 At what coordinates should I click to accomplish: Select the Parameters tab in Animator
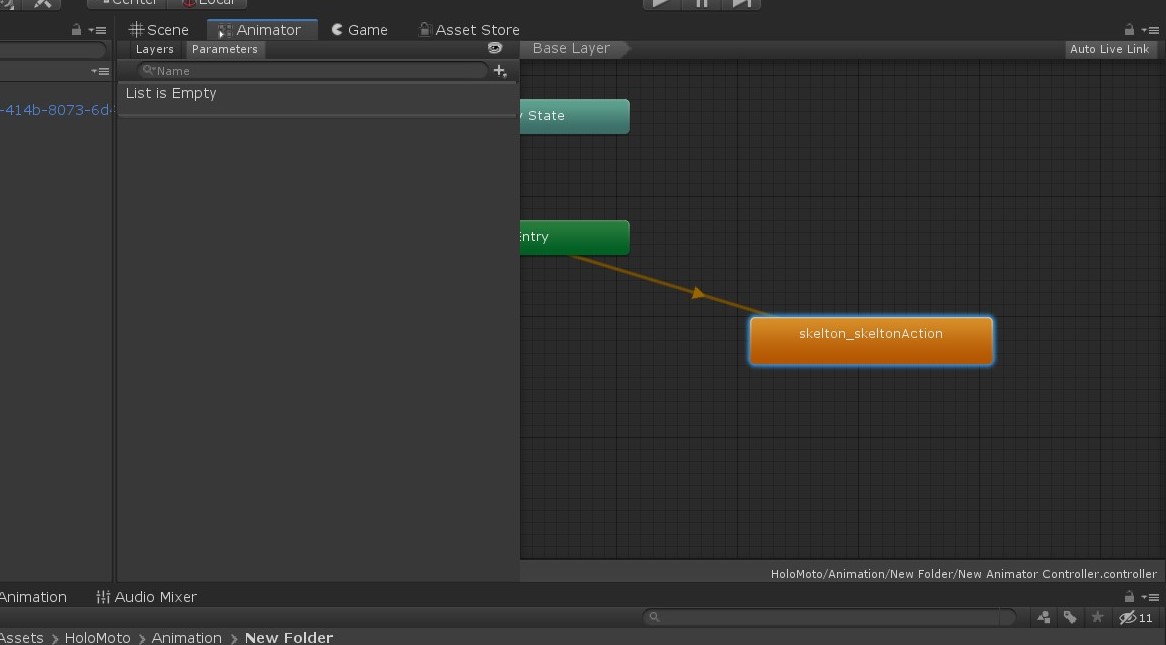click(225, 49)
